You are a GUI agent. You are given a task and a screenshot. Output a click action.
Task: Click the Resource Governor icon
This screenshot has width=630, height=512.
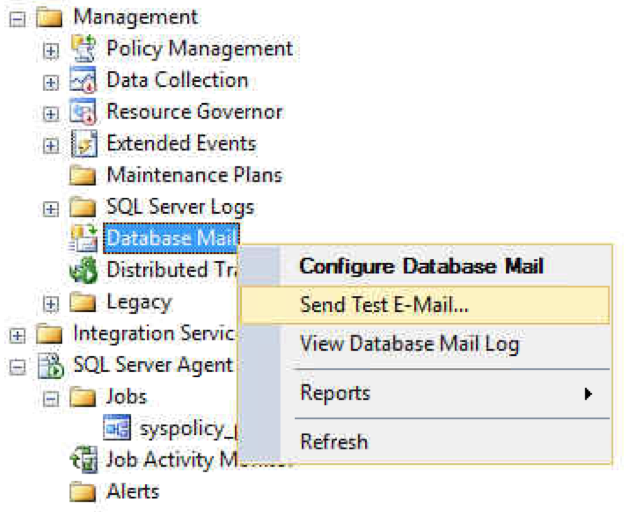83,111
